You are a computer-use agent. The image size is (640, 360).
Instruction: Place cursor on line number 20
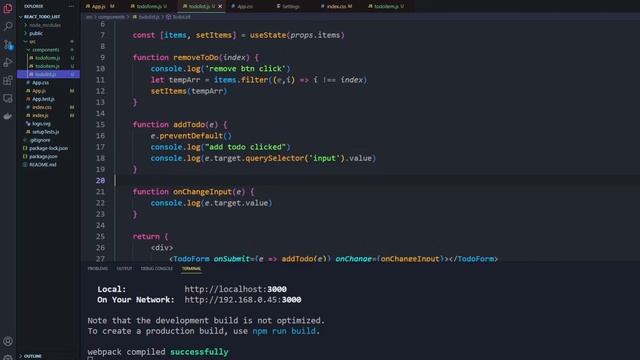point(100,180)
